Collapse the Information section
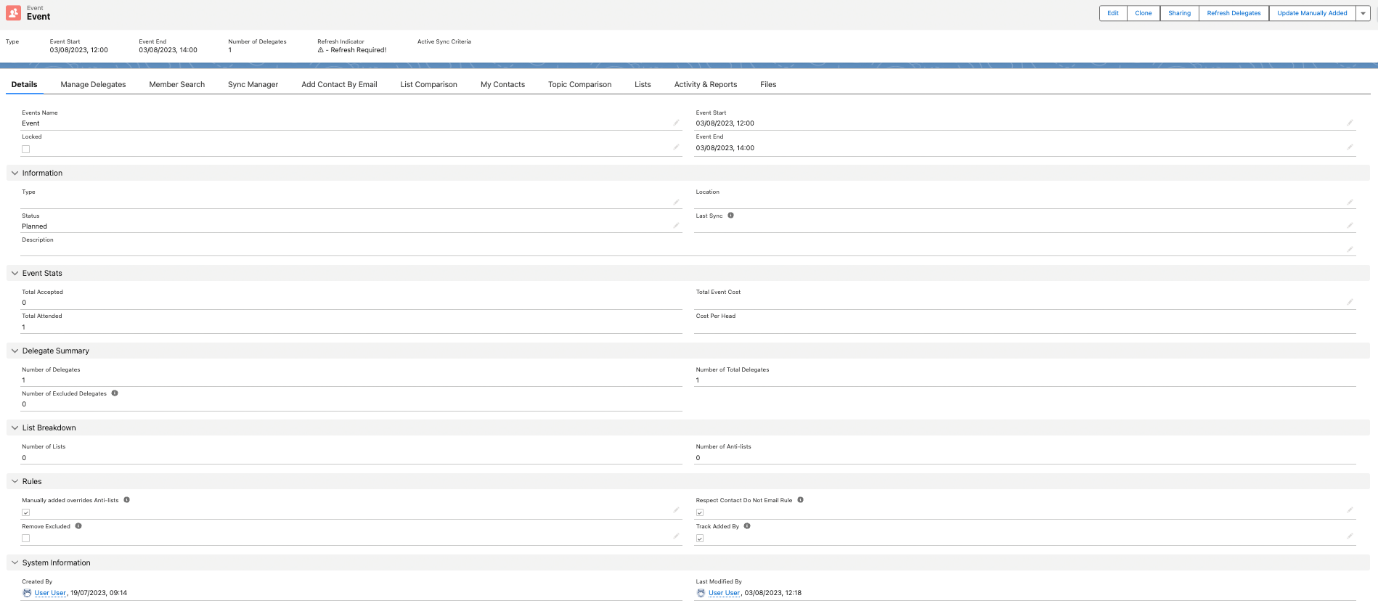The height and width of the screenshot is (614, 1378). point(14,173)
